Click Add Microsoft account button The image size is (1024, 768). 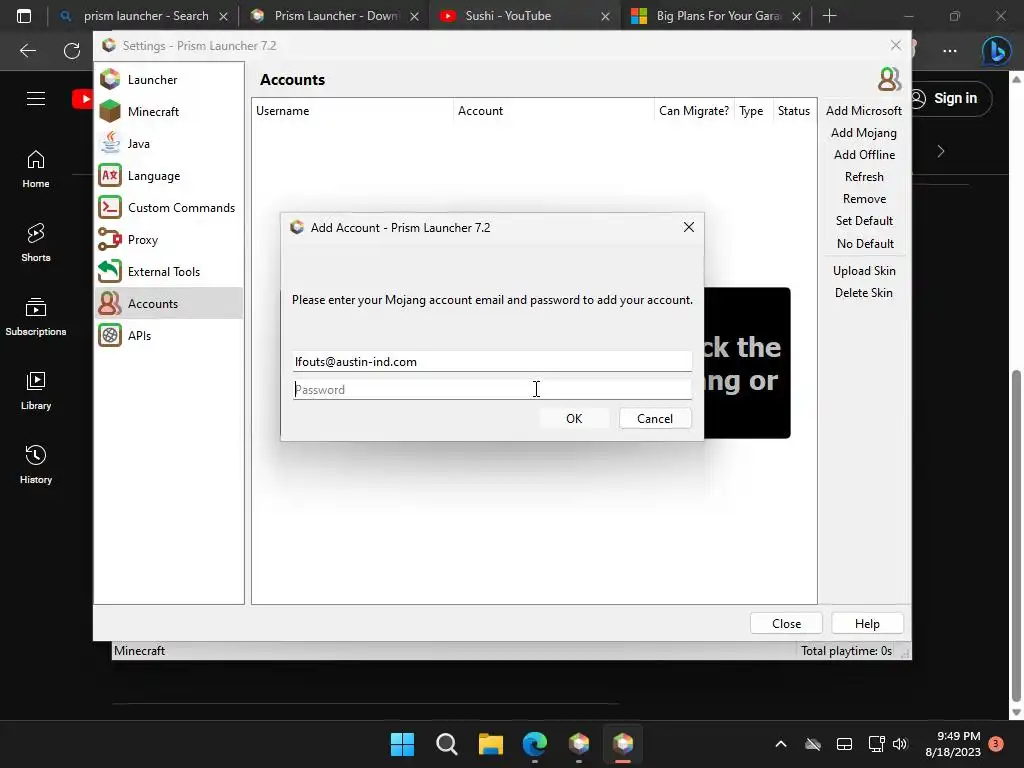(x=863, y=111)
